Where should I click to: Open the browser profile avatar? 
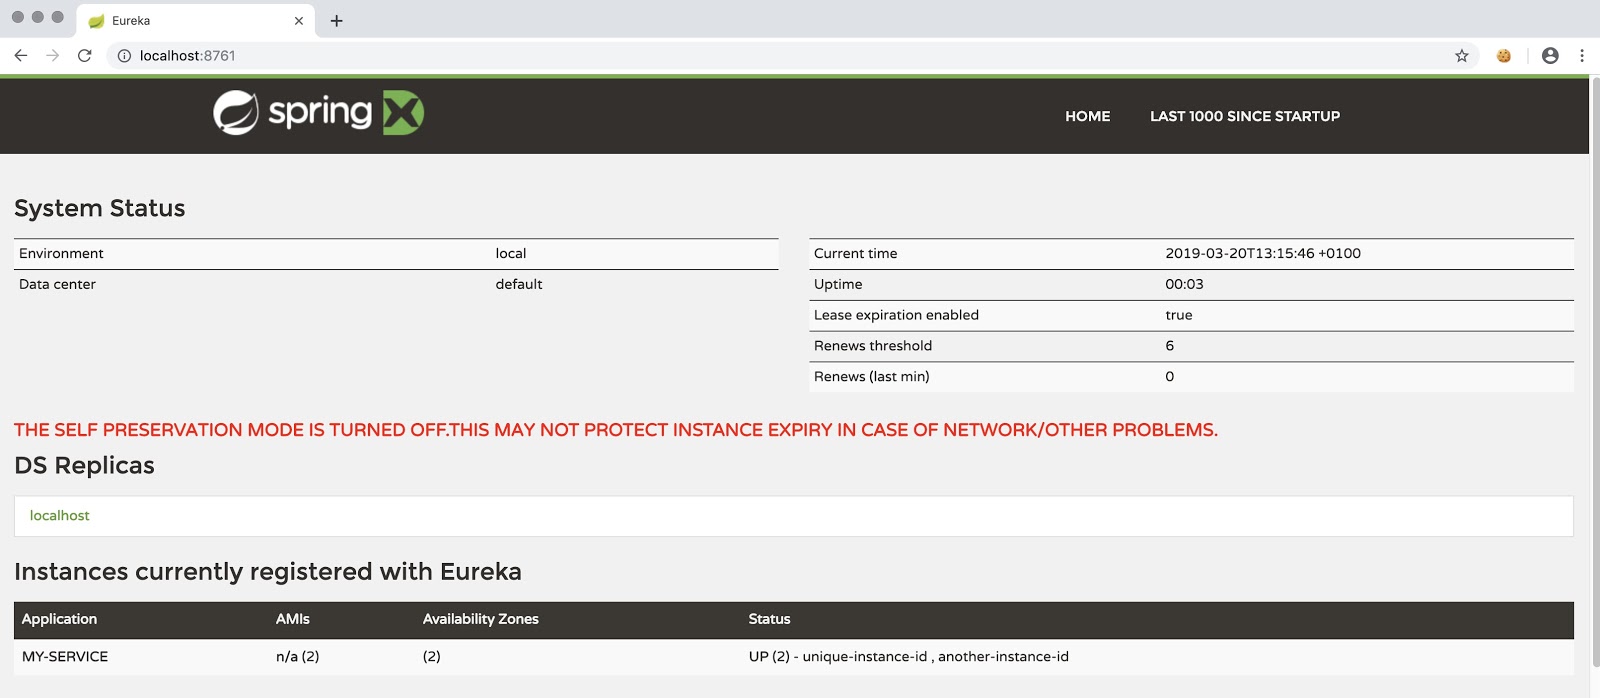click(1550, 56)
